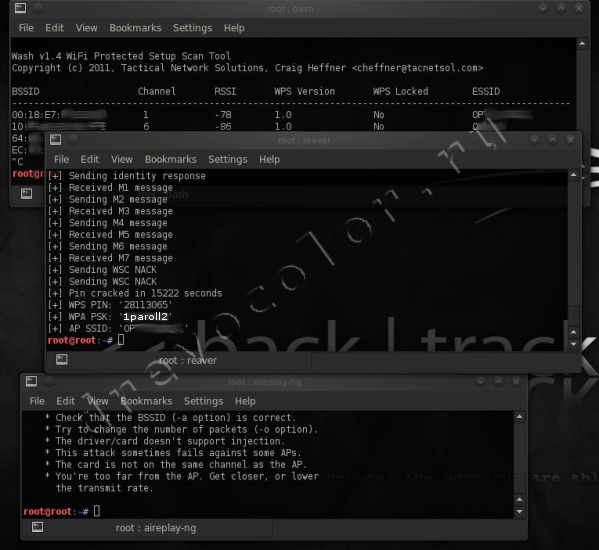Open View menu in aireplay-ng window
The height and width of the screenshot is (550, 599).
(x=97, y=401)
